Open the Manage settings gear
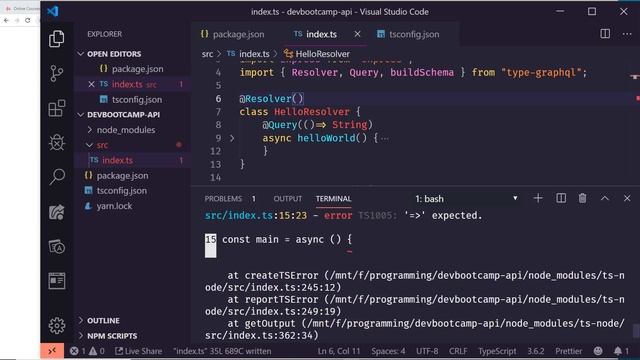The height and width of the screenshot is (360, 640). point(57,325)
